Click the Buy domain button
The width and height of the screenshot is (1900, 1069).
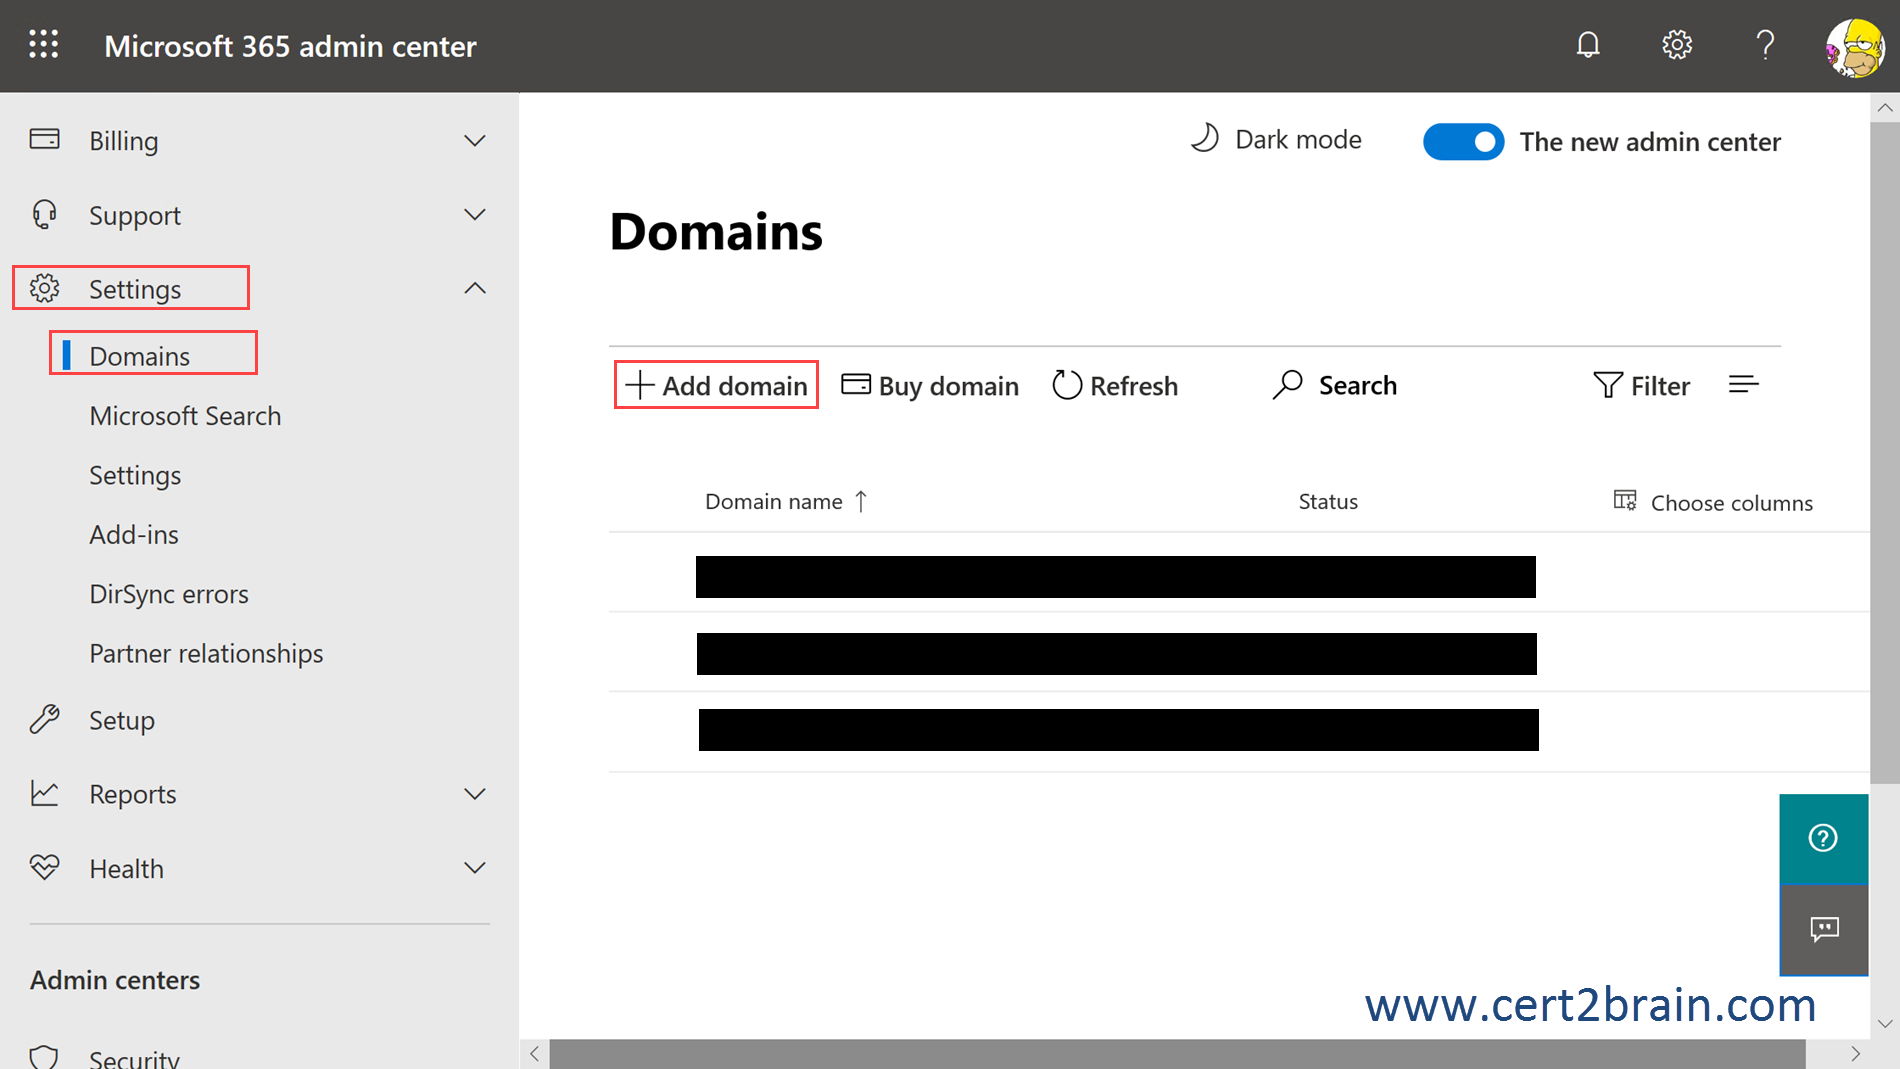(930, 386)
